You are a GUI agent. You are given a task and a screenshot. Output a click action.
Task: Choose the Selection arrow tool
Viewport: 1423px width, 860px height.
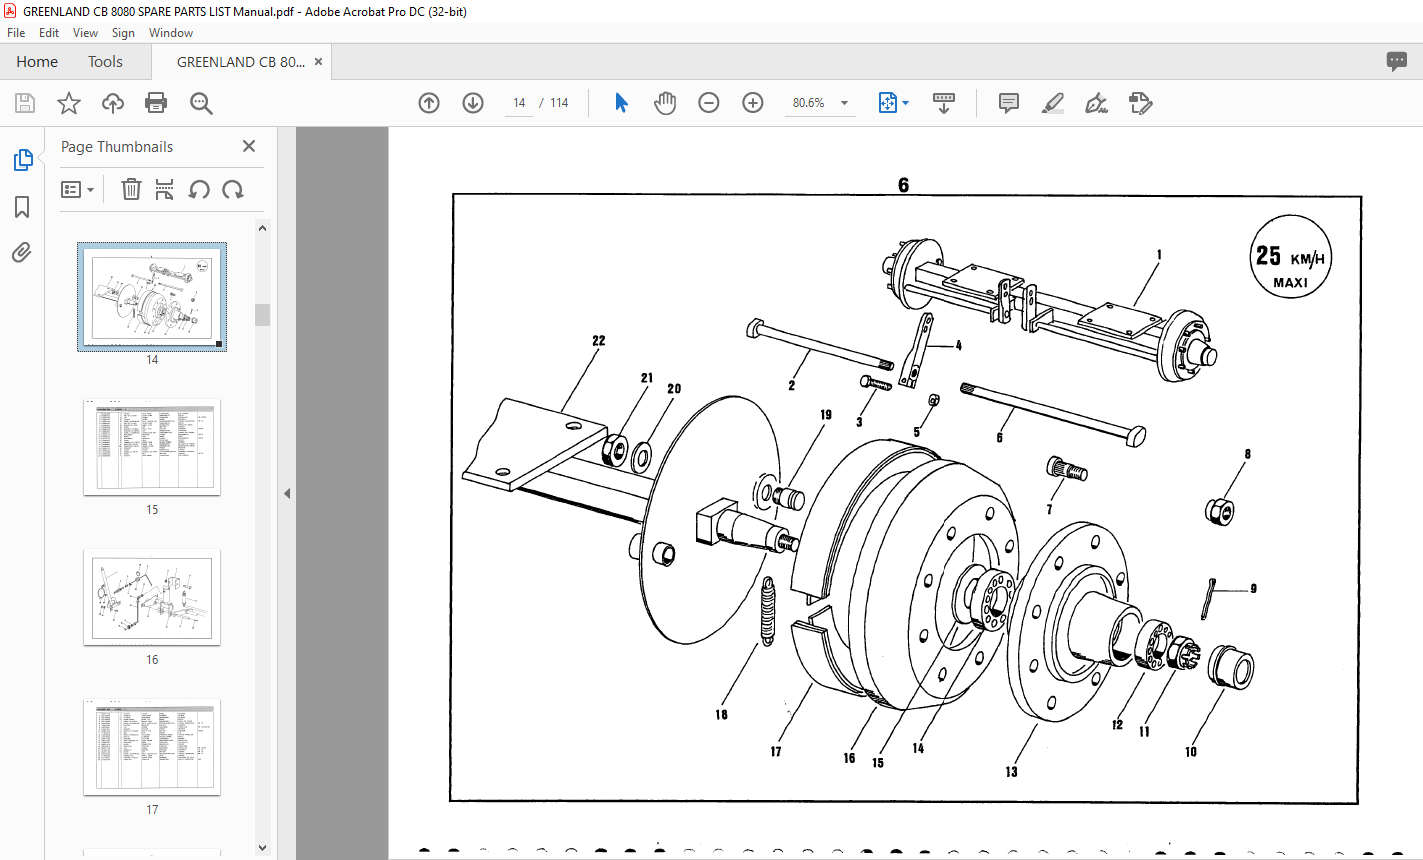click(621, 103)
